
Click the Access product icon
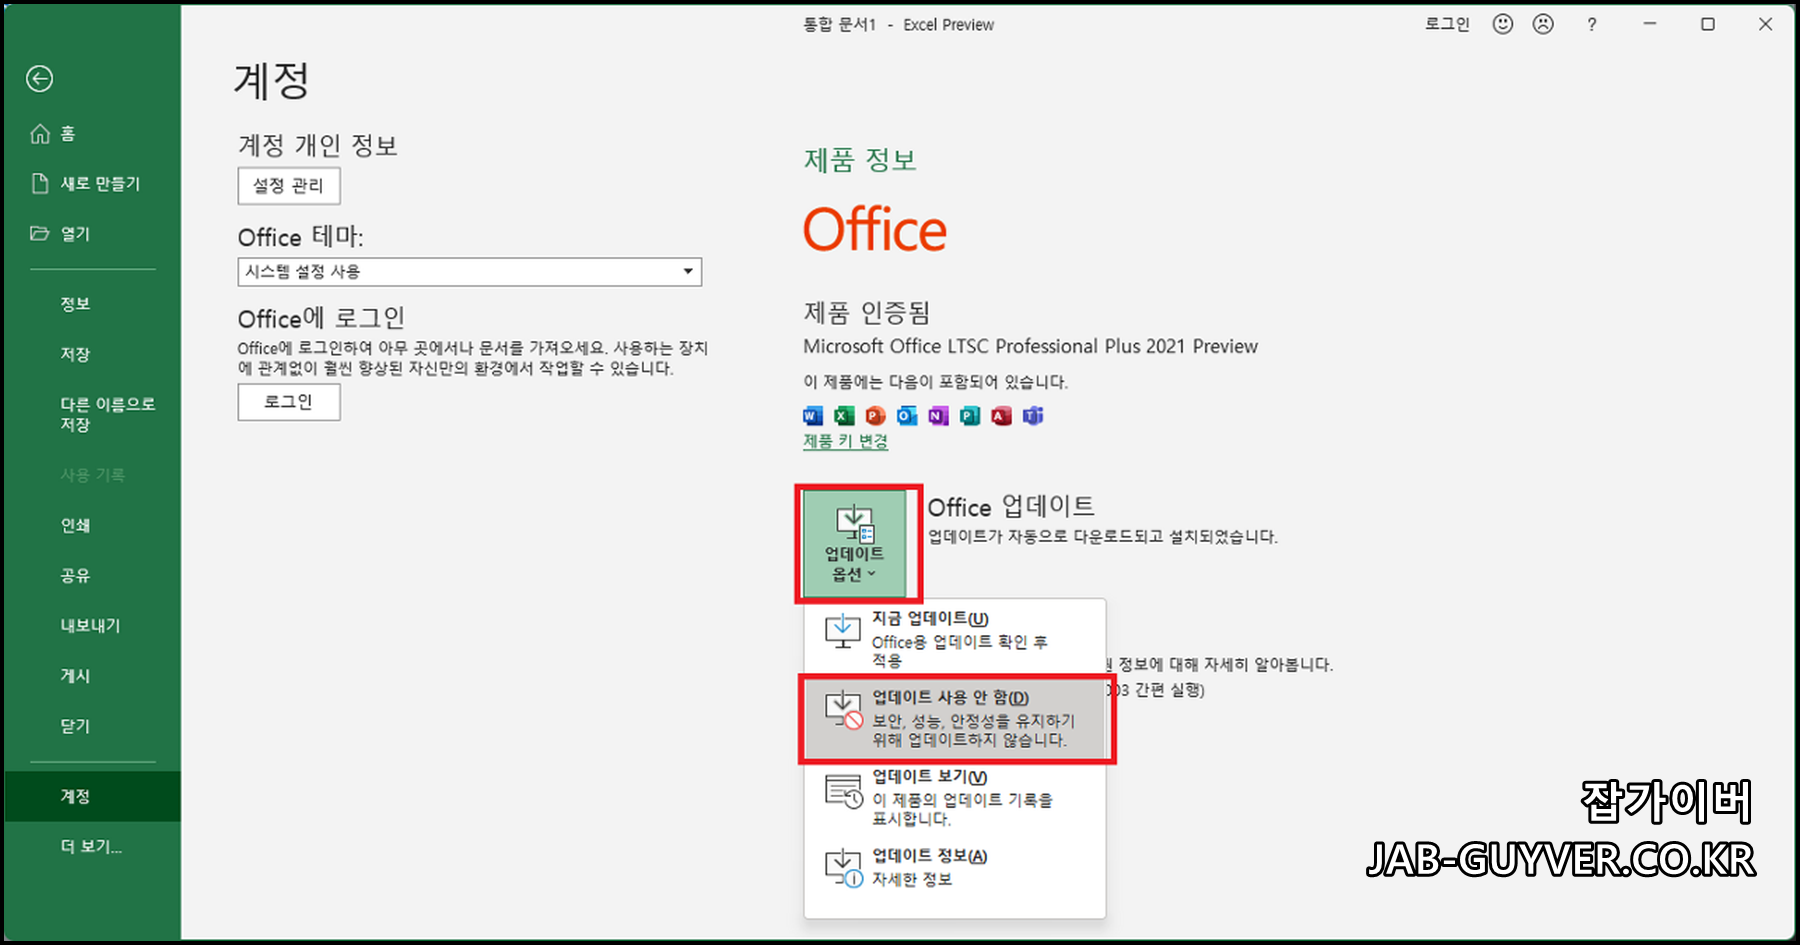click(999, 415)
